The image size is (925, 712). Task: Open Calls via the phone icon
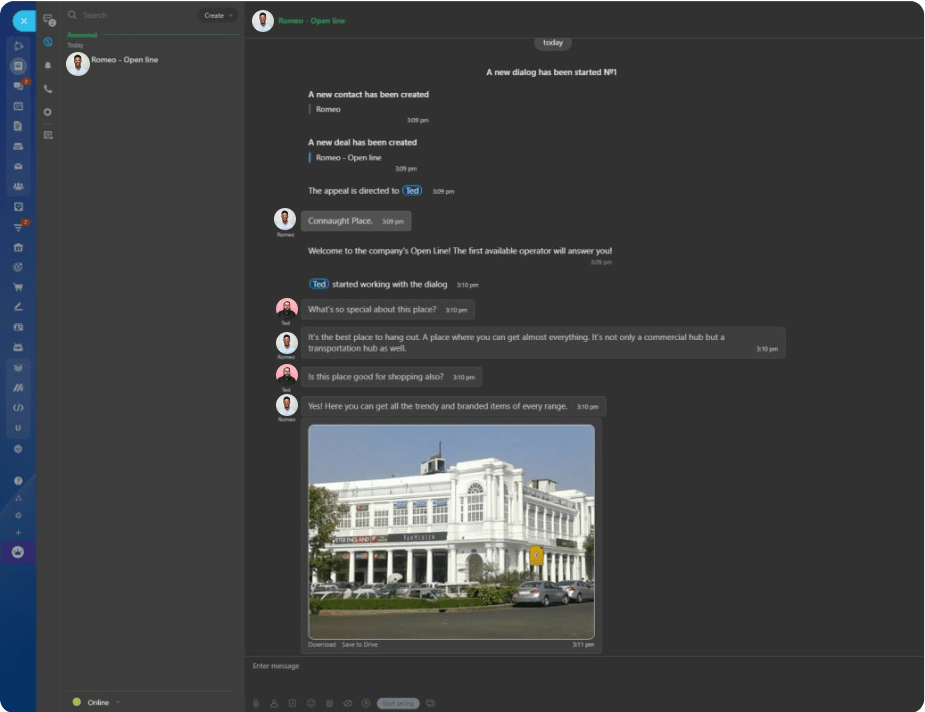click(47, 88)
